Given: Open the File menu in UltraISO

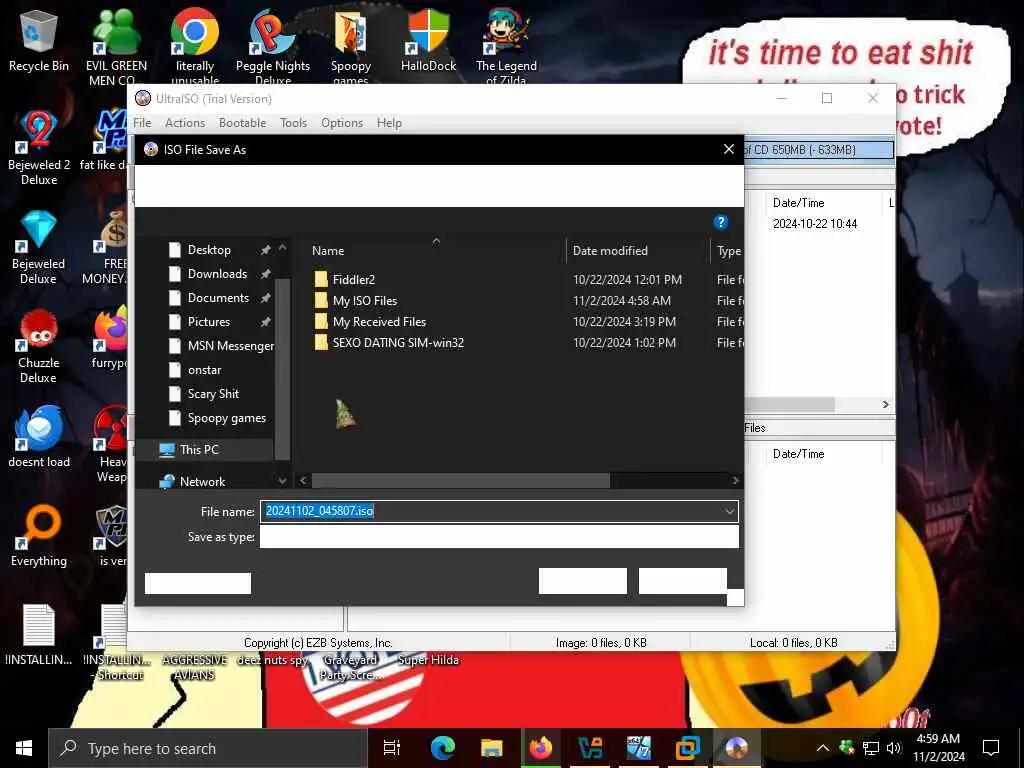Looking at the screenshot, I should (142, 123).
